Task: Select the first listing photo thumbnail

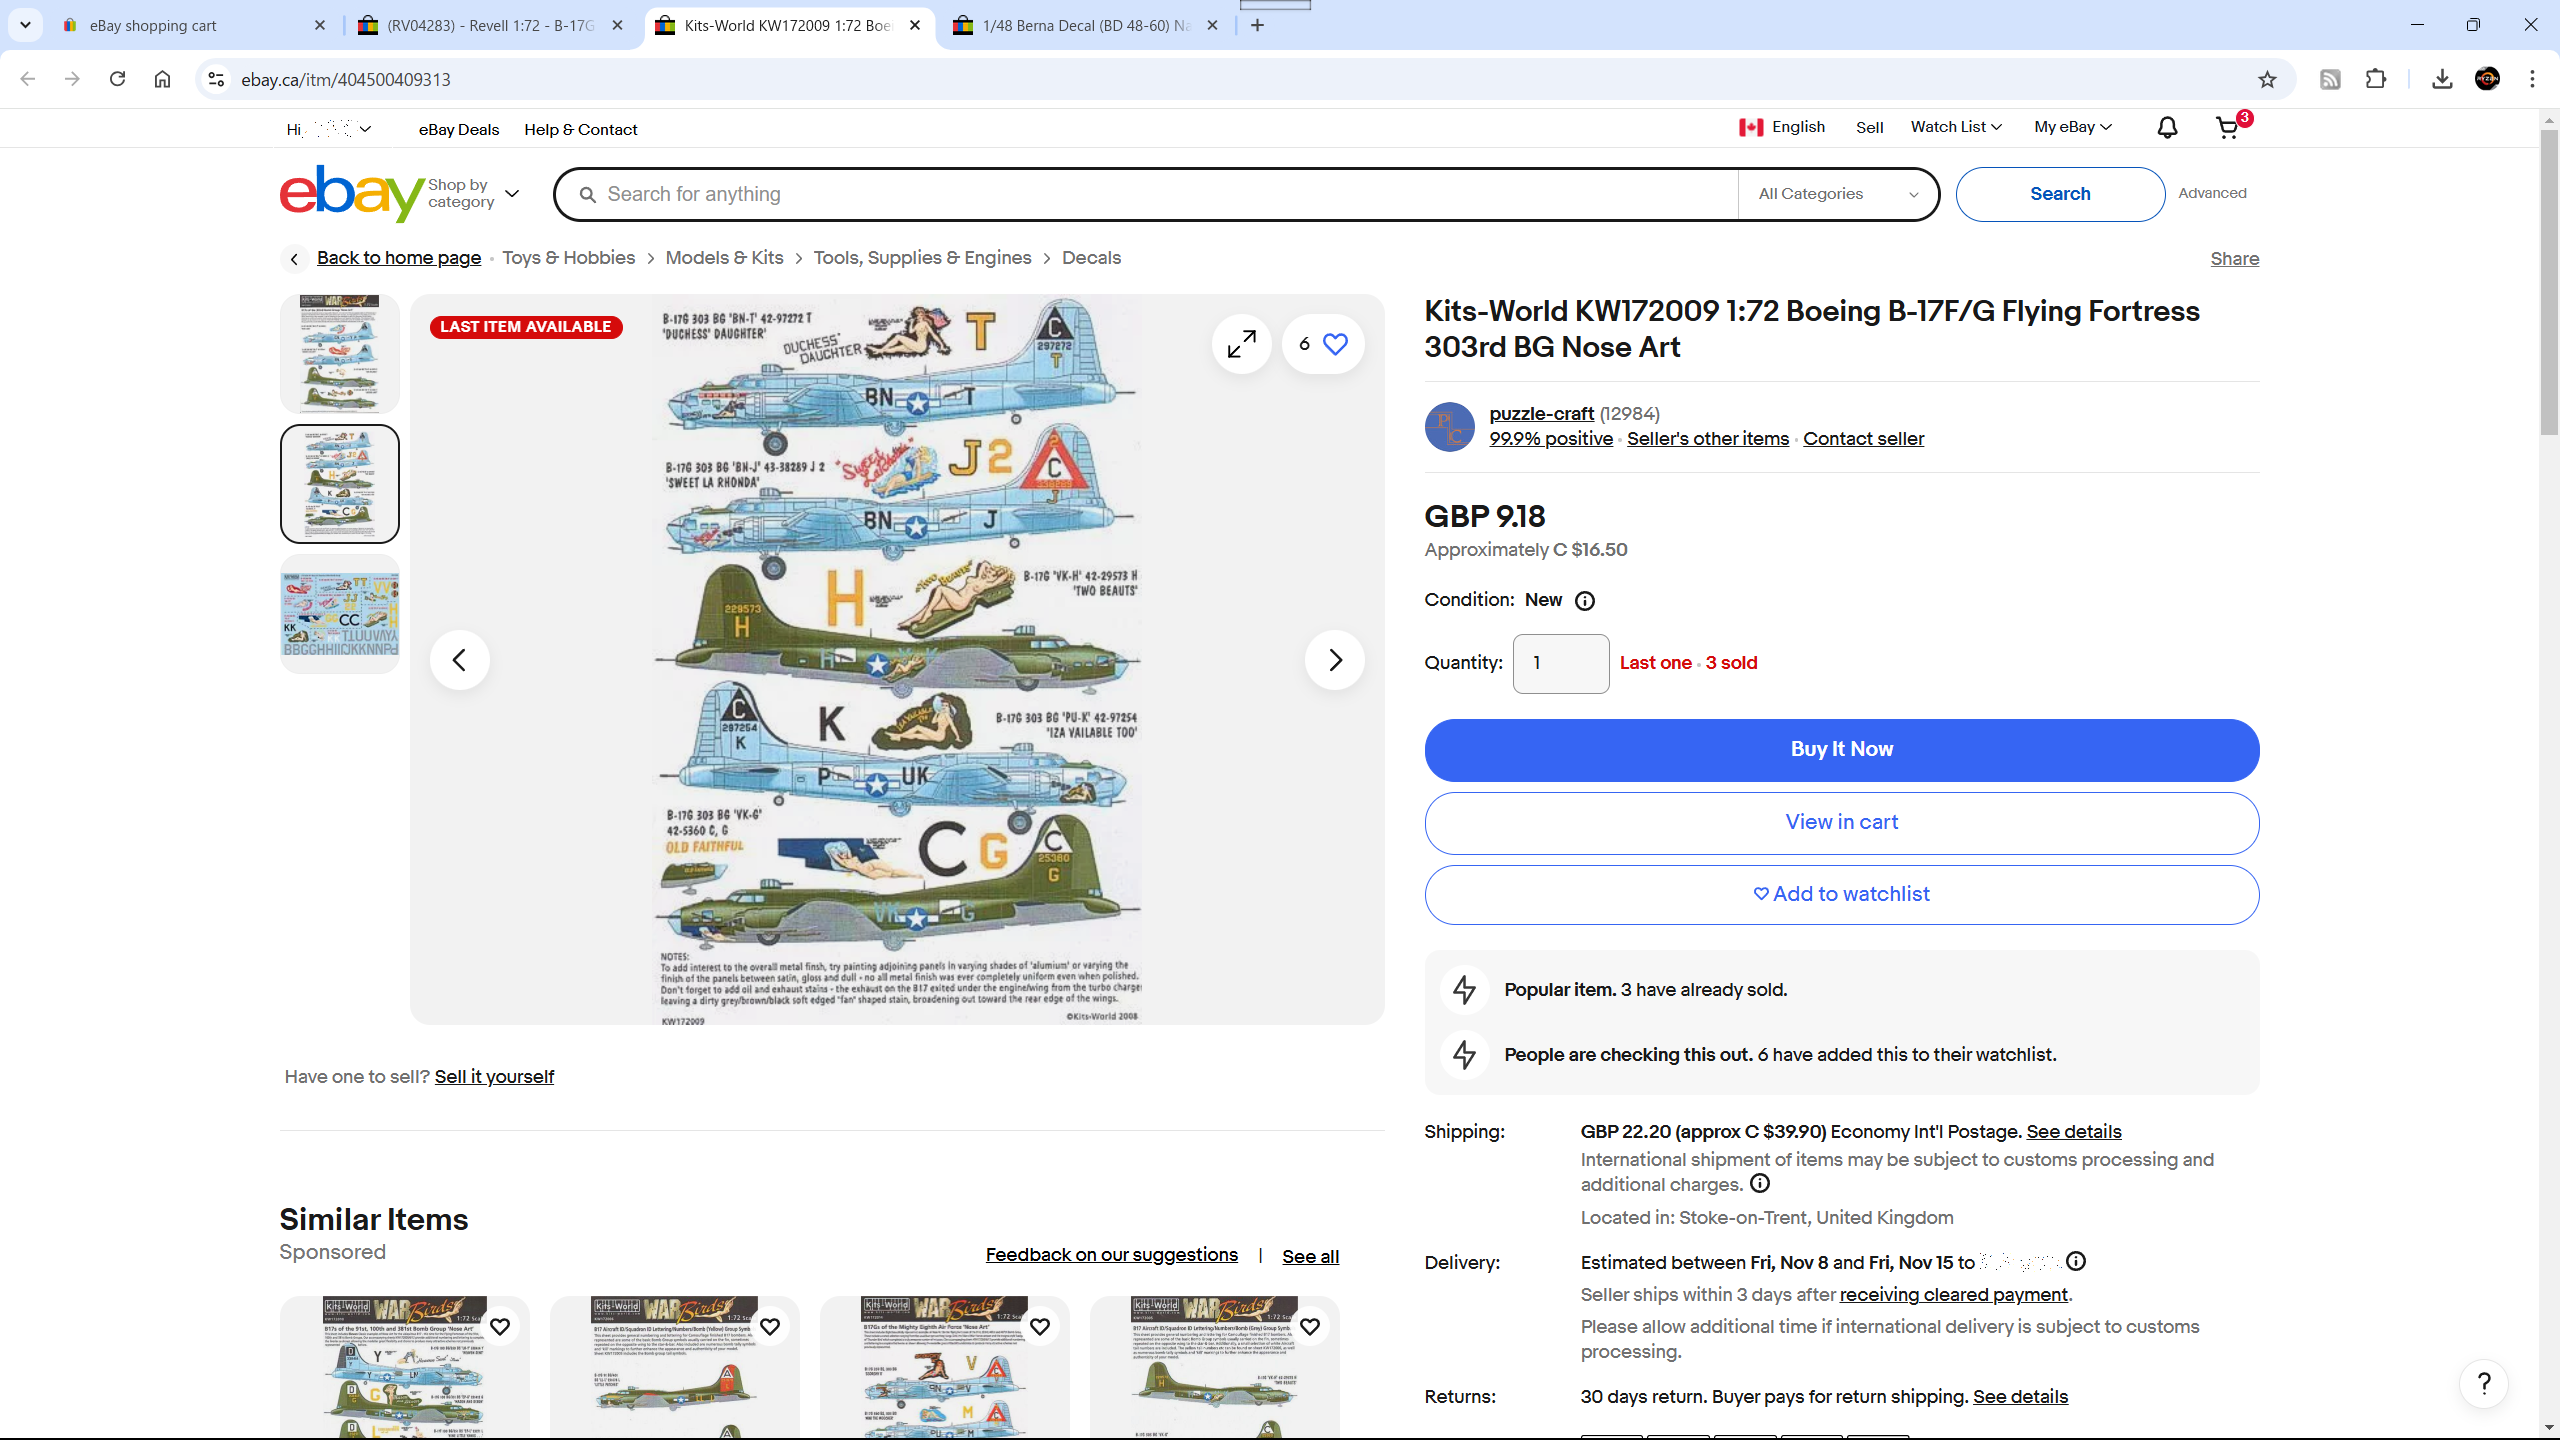Action: (x=340, y=354)
